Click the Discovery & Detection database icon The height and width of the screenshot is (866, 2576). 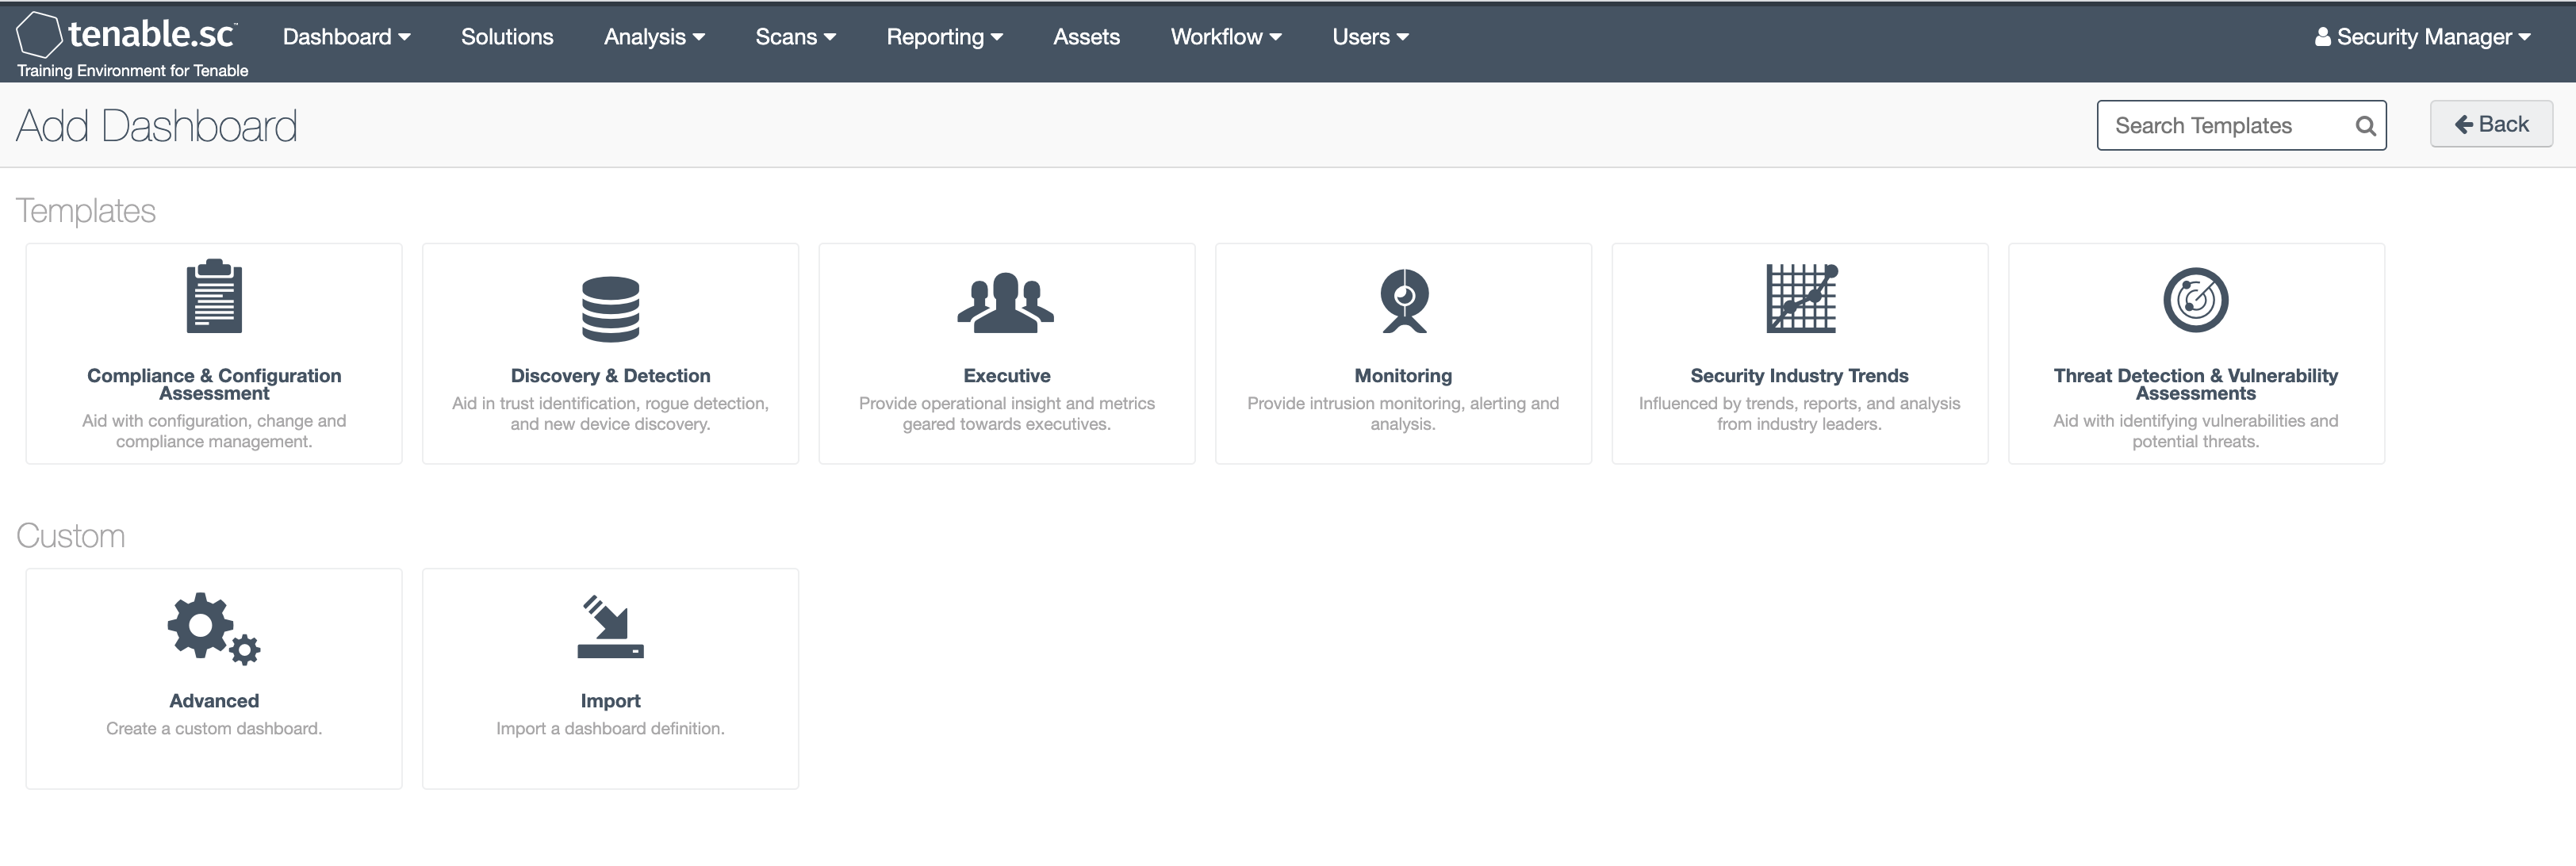pyautogui.click(x=610, y=308)
